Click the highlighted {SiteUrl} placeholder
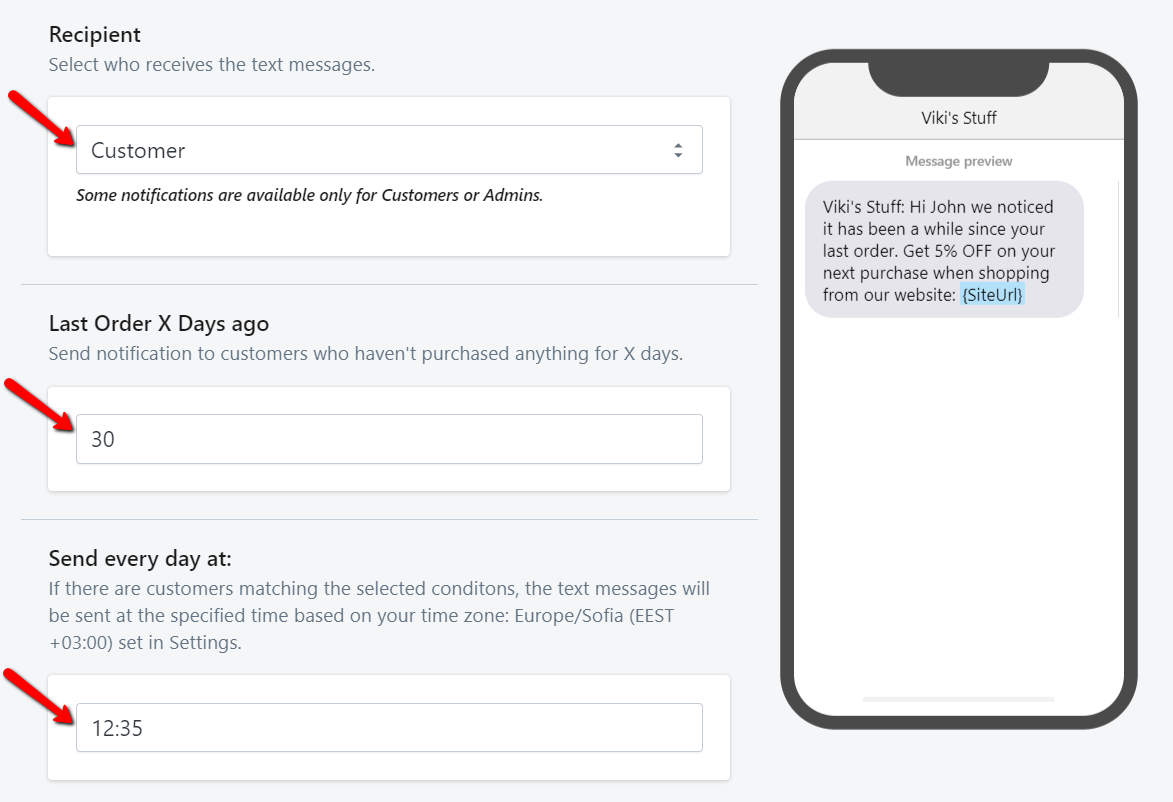 (992, 295)
